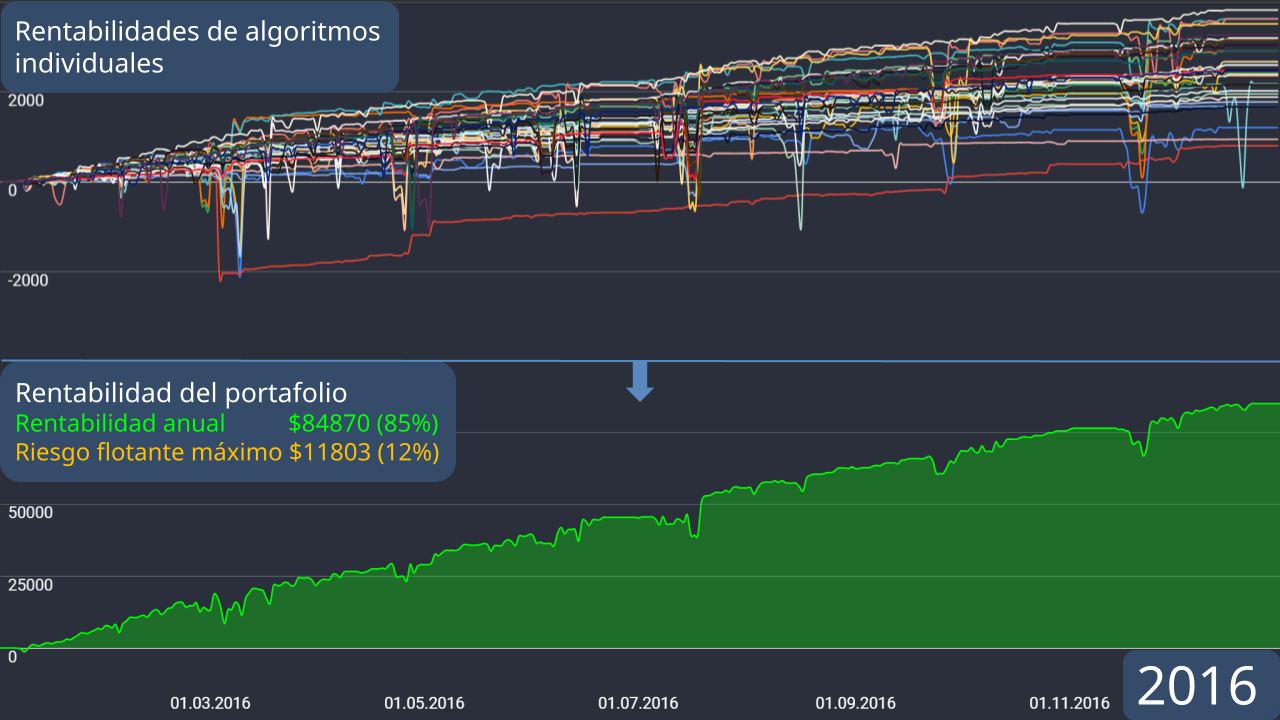
Task: Click the '0' label of the upper chart
Action: 12,190
